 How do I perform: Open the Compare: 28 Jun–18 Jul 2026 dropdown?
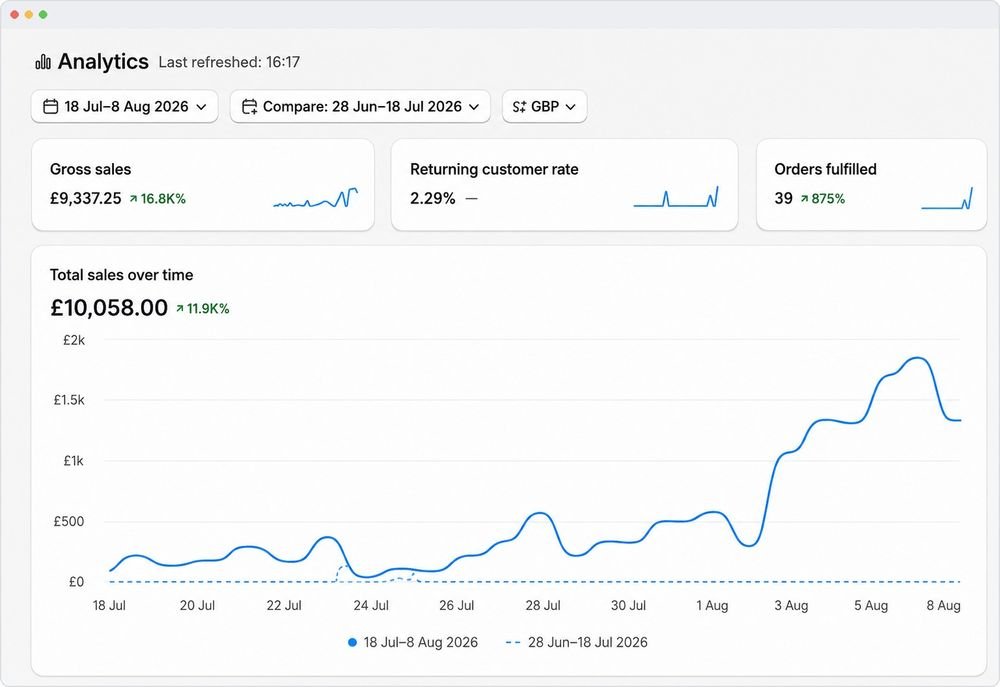[360, 107]
